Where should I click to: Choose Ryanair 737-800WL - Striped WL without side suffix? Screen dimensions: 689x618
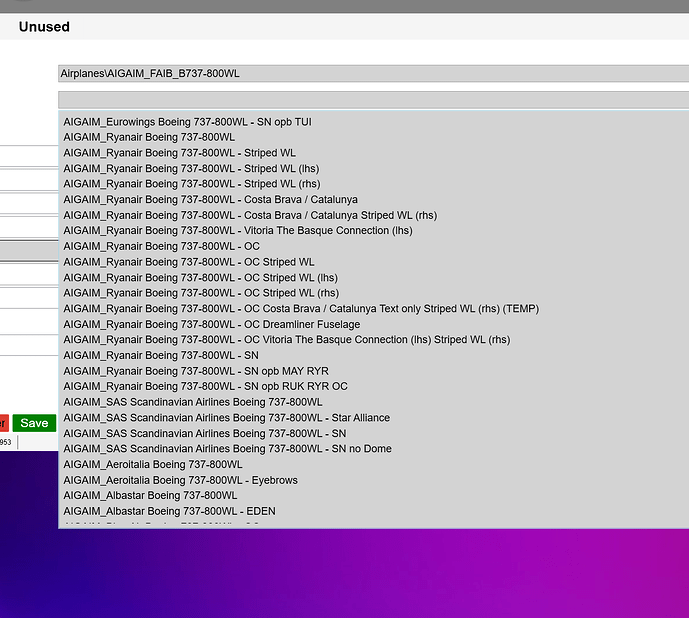179,153
